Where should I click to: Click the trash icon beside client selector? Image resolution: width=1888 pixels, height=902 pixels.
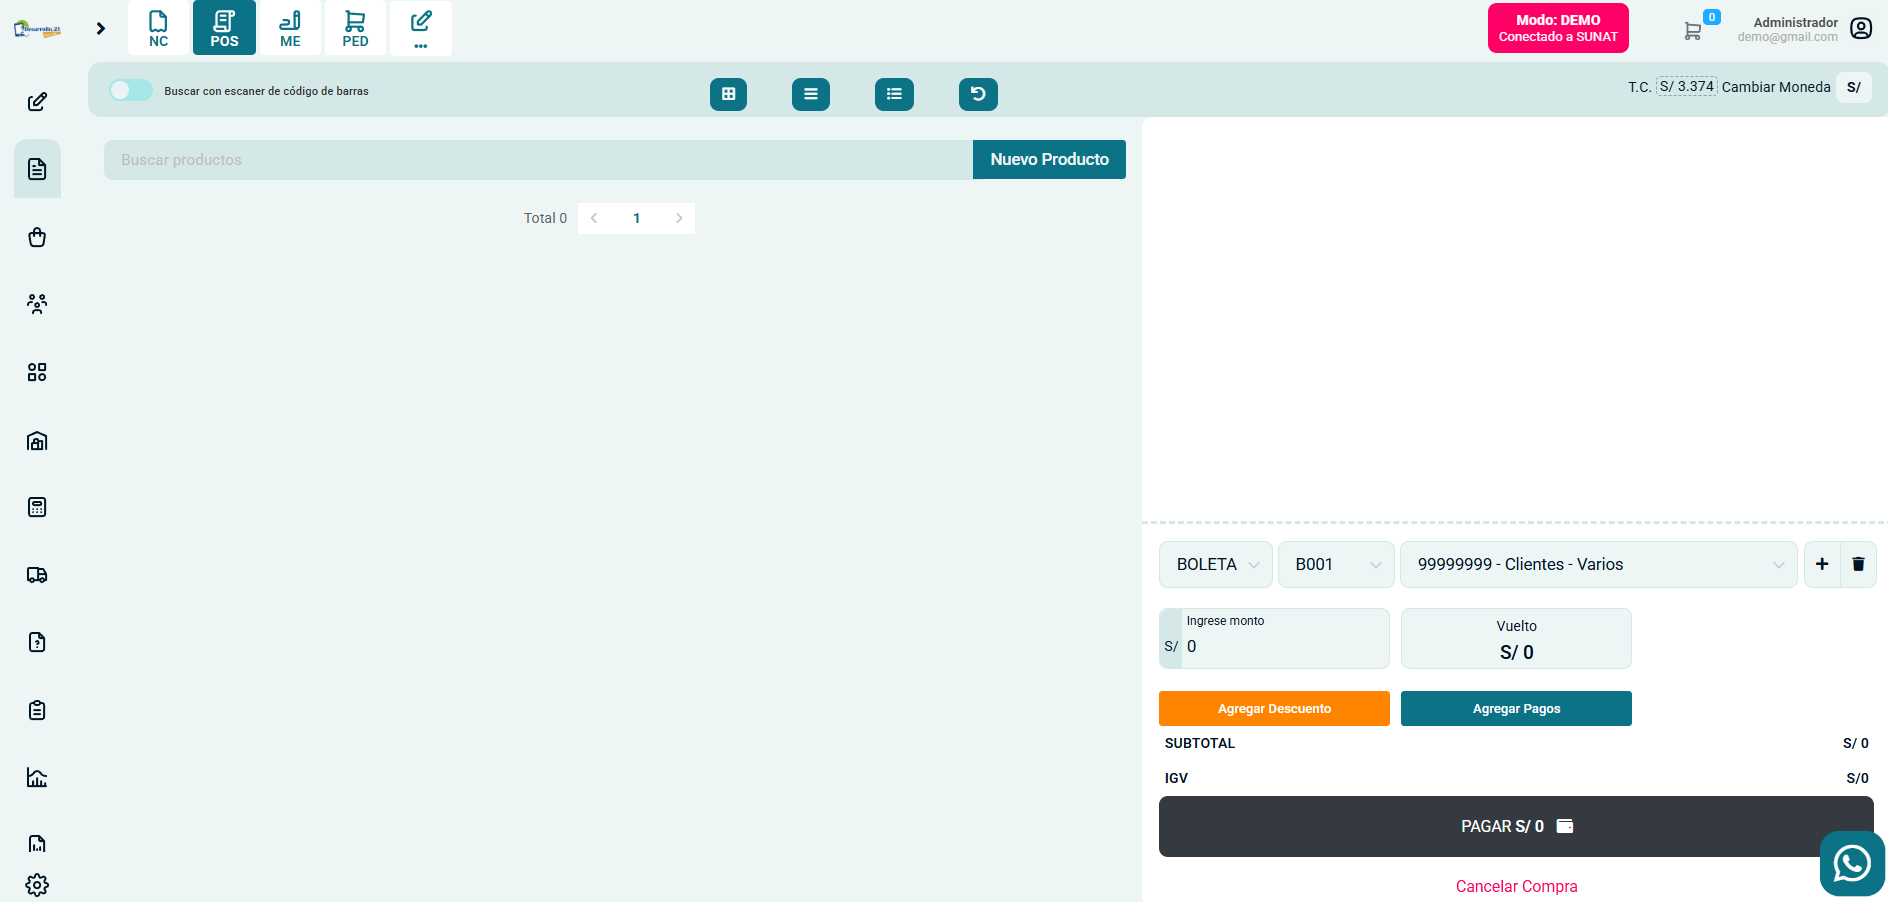pos(1858,564)
